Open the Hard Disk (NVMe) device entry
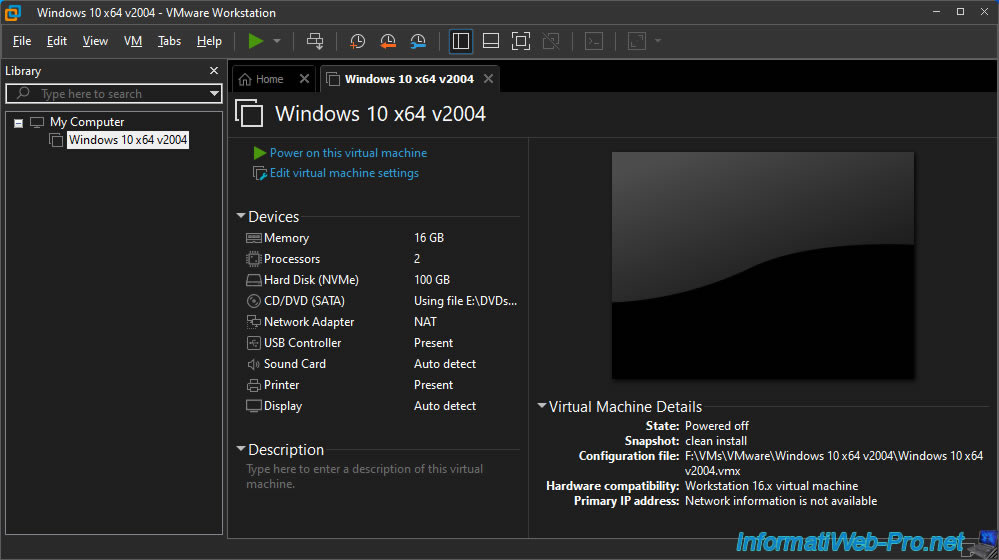The image size is (999, 560). tap(311, 280)
